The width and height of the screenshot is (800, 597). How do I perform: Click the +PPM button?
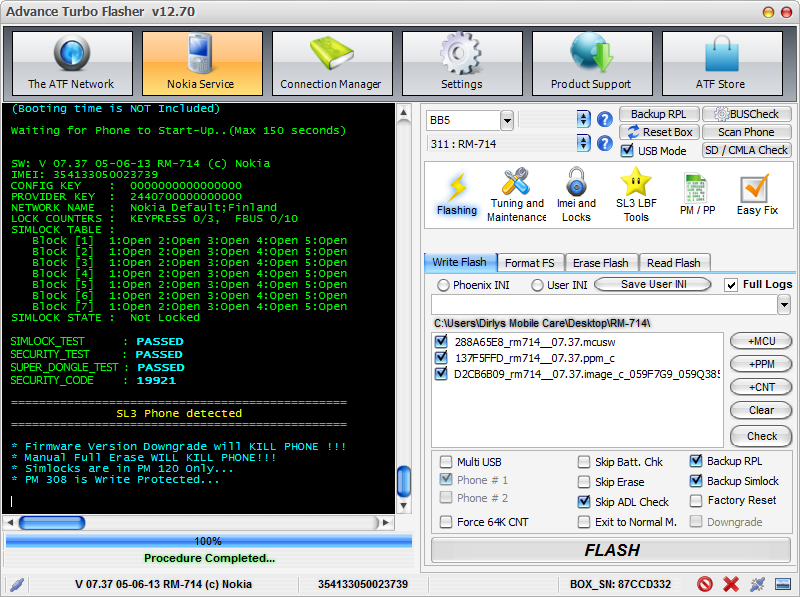coord(761,364)
